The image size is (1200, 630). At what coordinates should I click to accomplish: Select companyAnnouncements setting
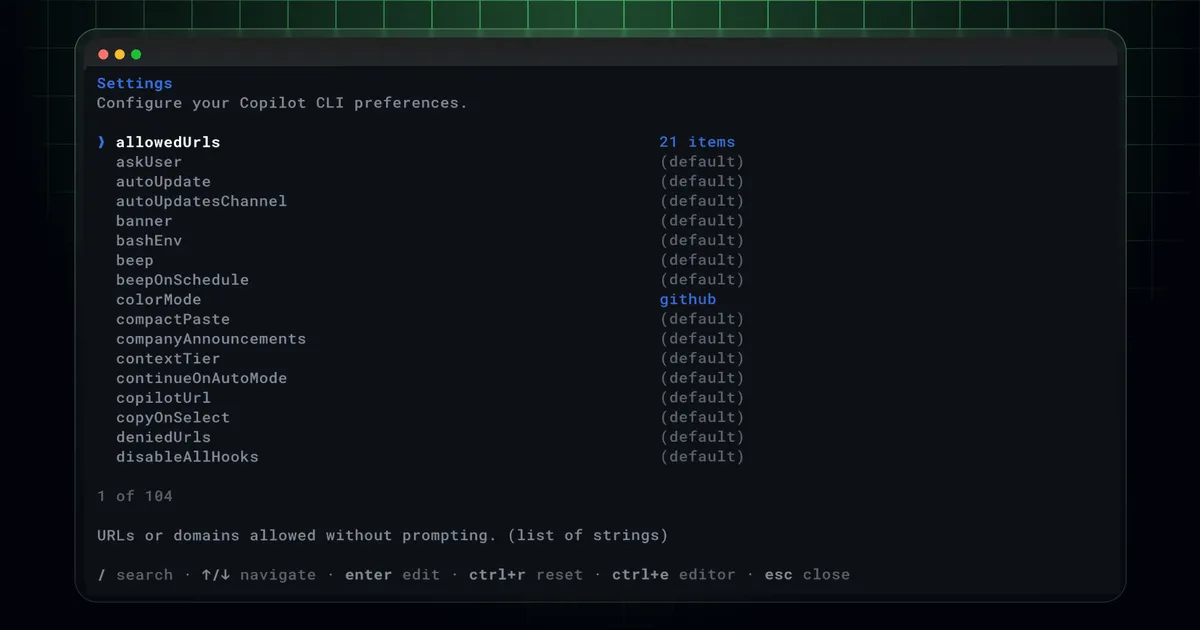(211, 339)
